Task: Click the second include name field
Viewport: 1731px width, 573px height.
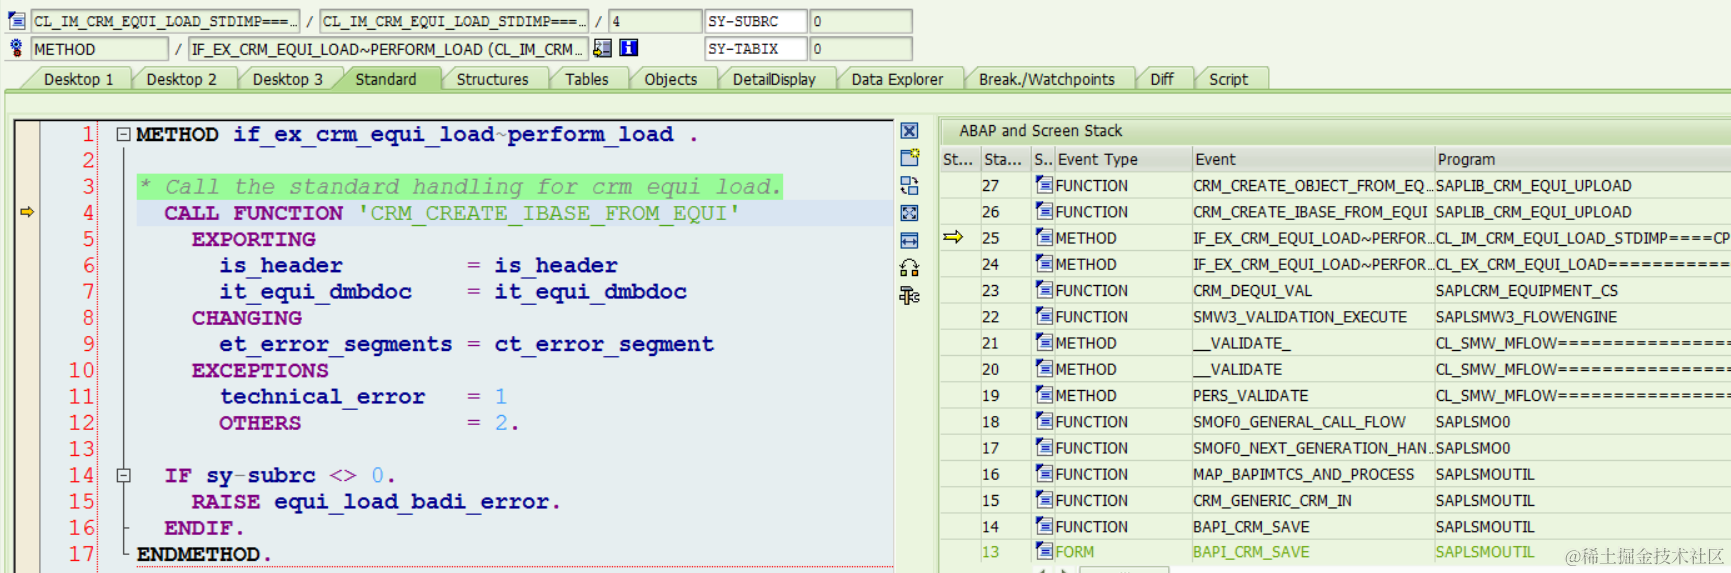Action: click(x=455, y=21)
